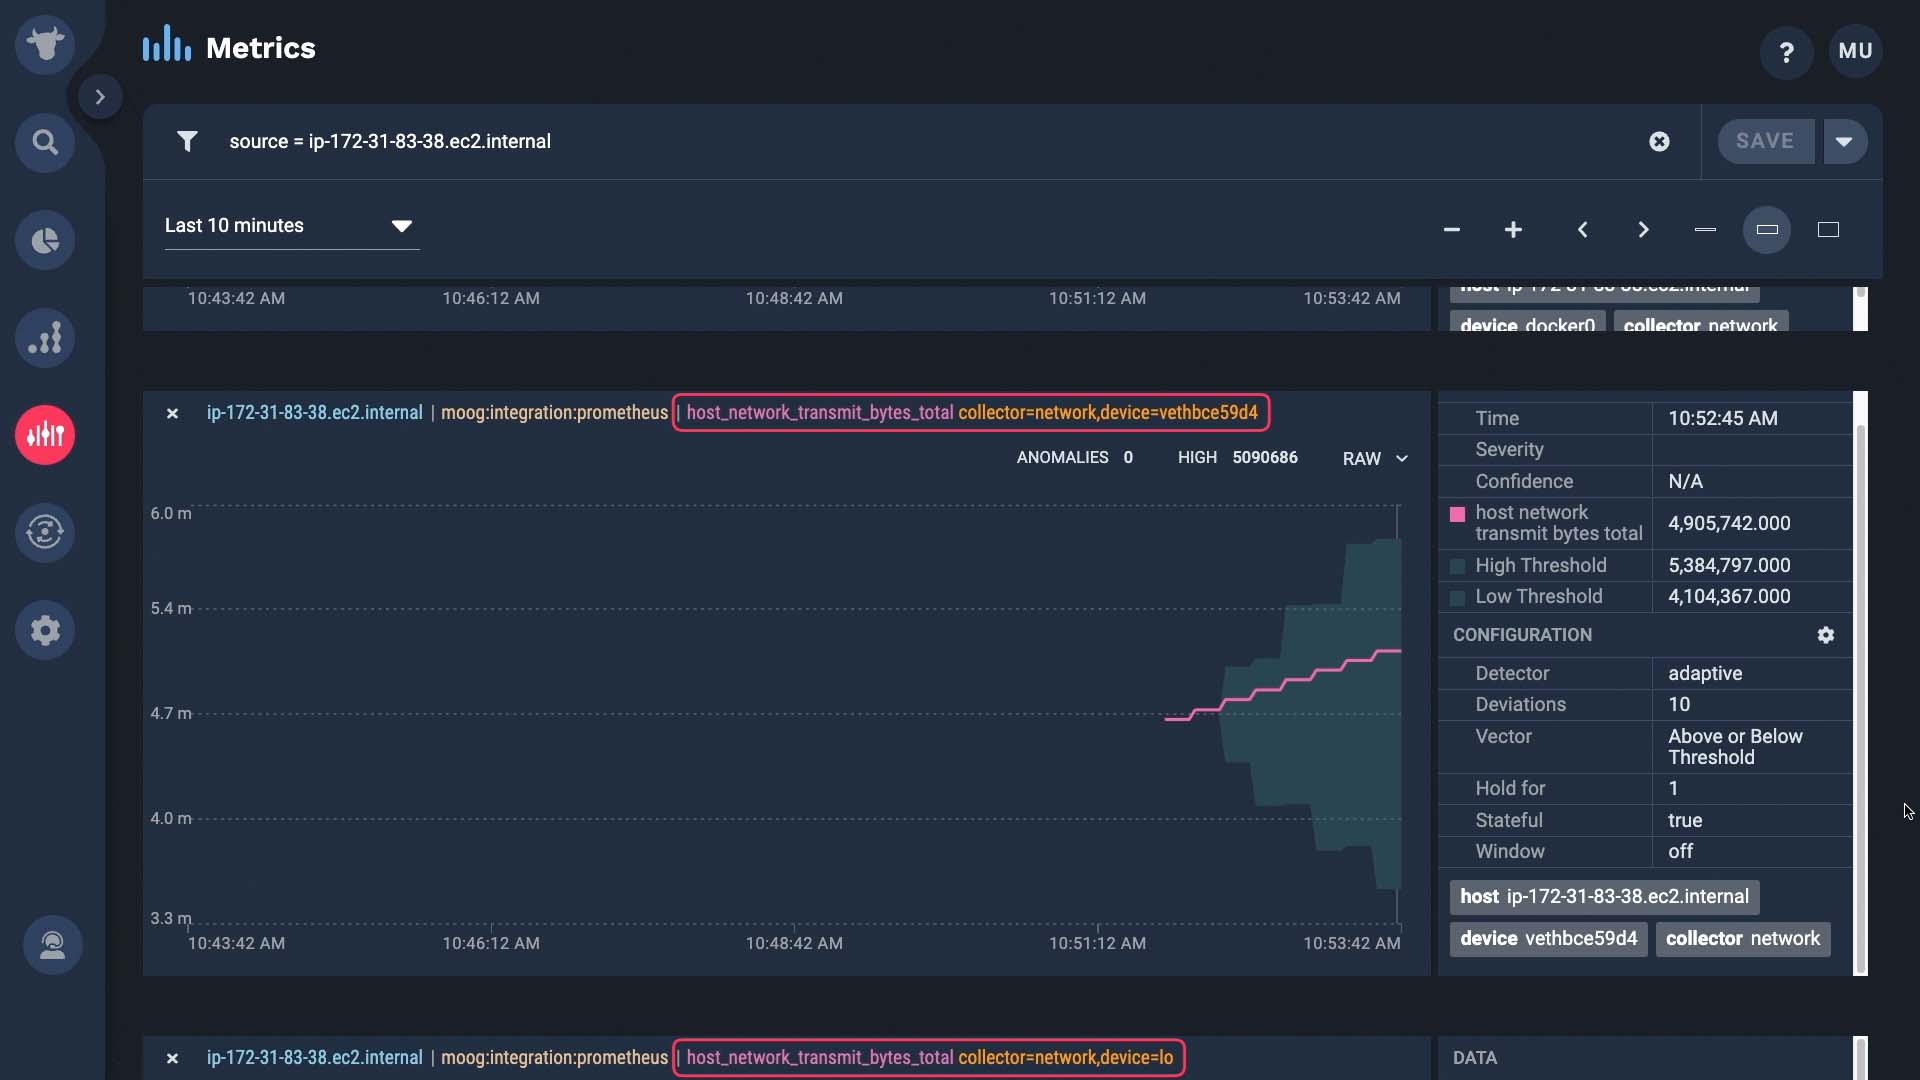Click the SAVE button
The image size is (1920, 1080).
tap(1765, 141)
